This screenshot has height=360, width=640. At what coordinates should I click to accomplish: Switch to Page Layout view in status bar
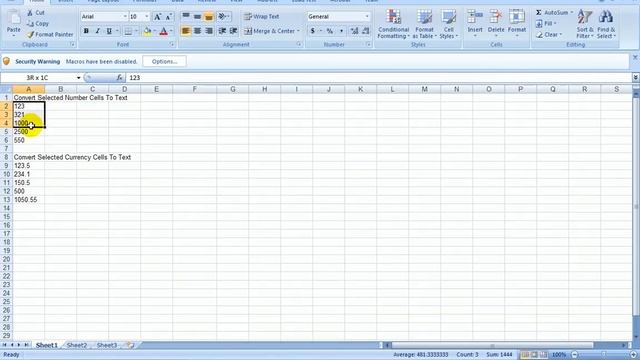tap(534, 355)
